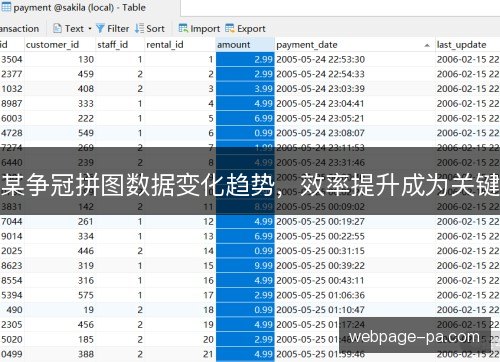Click payment date 2005-05-25 00:19:27
Viewport: 500px width, 362px height.
pyautogui.click(x=355, y=221)
